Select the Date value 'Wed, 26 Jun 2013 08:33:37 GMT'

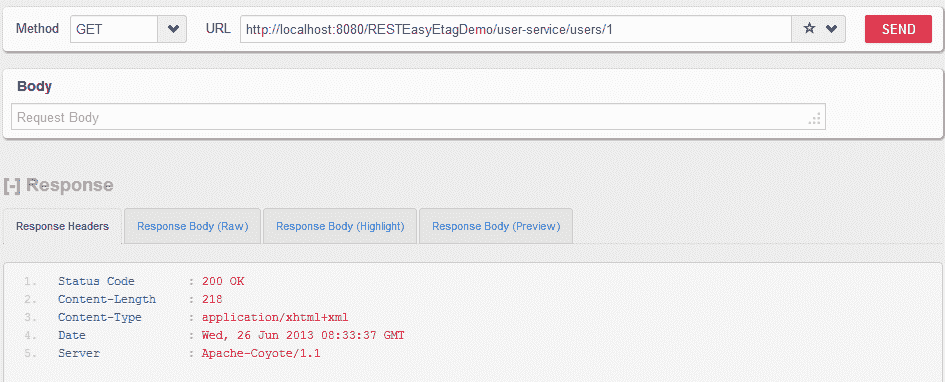coord(303,336)
